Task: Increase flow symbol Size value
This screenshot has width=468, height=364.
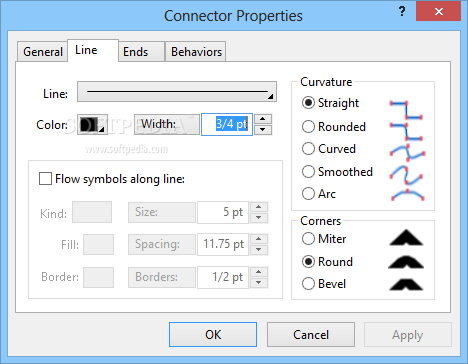Action: click(259, 207)
